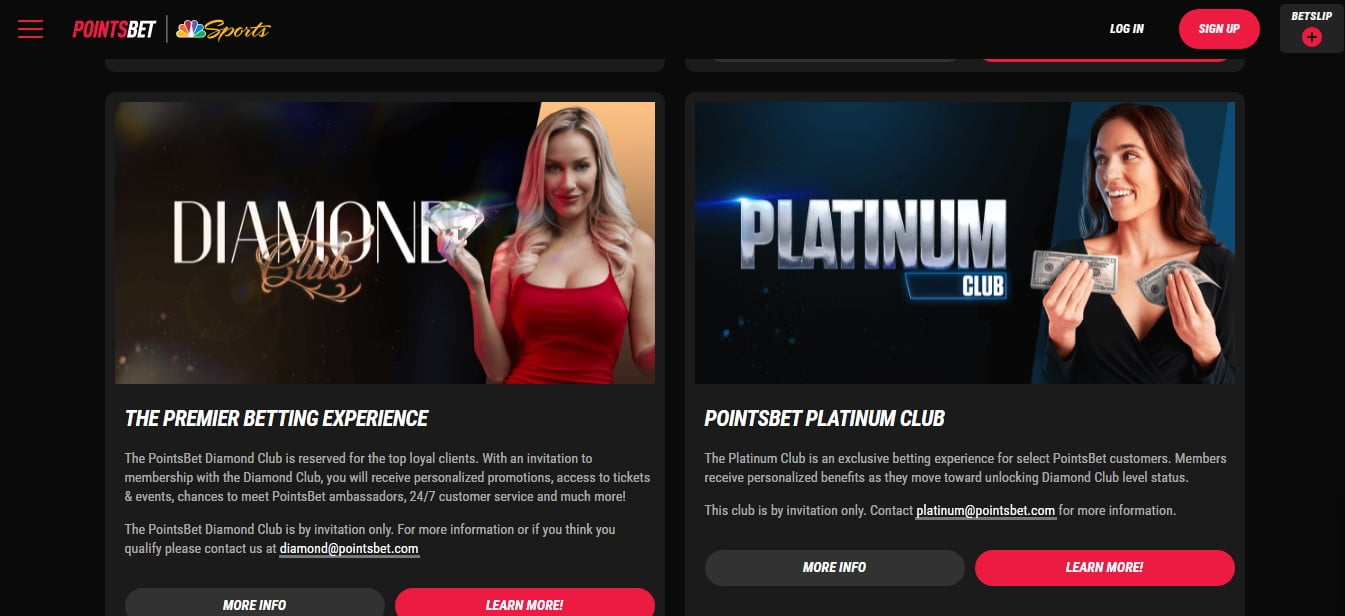Click the partially visible red button above Platinum card
1345x616 pixels.
click(1105, 57)
